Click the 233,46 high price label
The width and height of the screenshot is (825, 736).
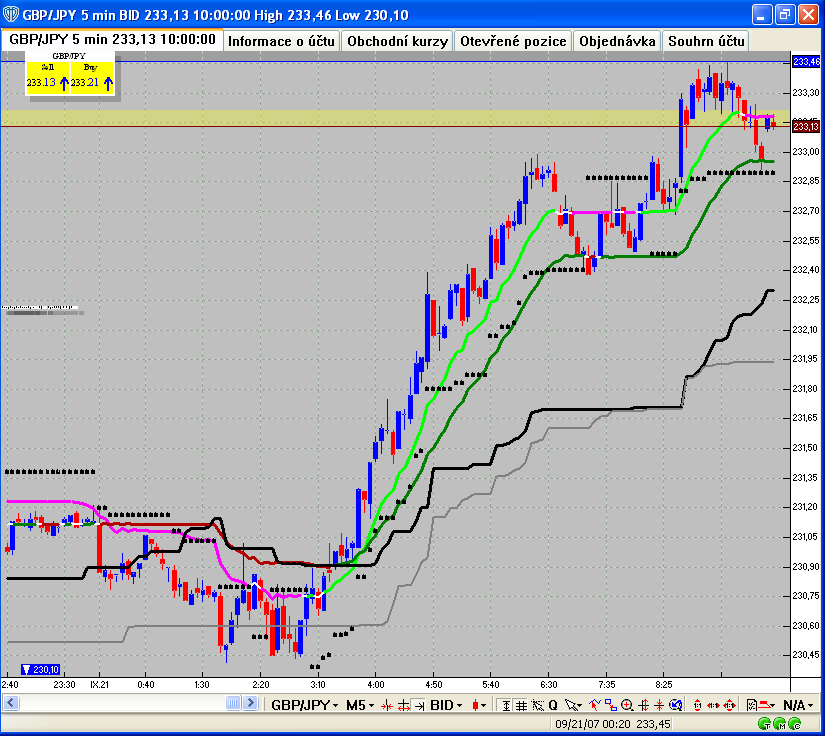pyautogui.click(x=806, y=62)
